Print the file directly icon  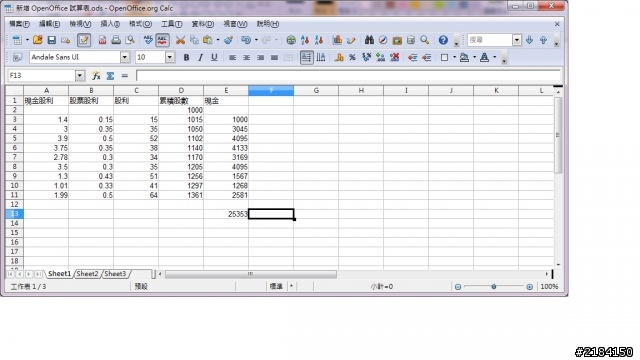pos(116,40)
